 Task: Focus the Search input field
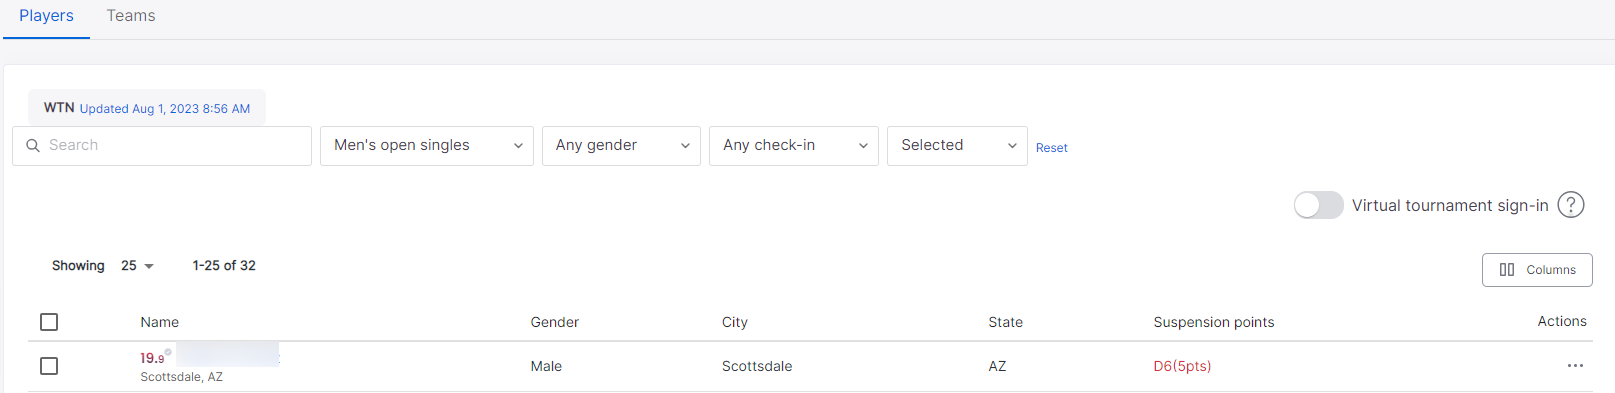pos(162,146)
